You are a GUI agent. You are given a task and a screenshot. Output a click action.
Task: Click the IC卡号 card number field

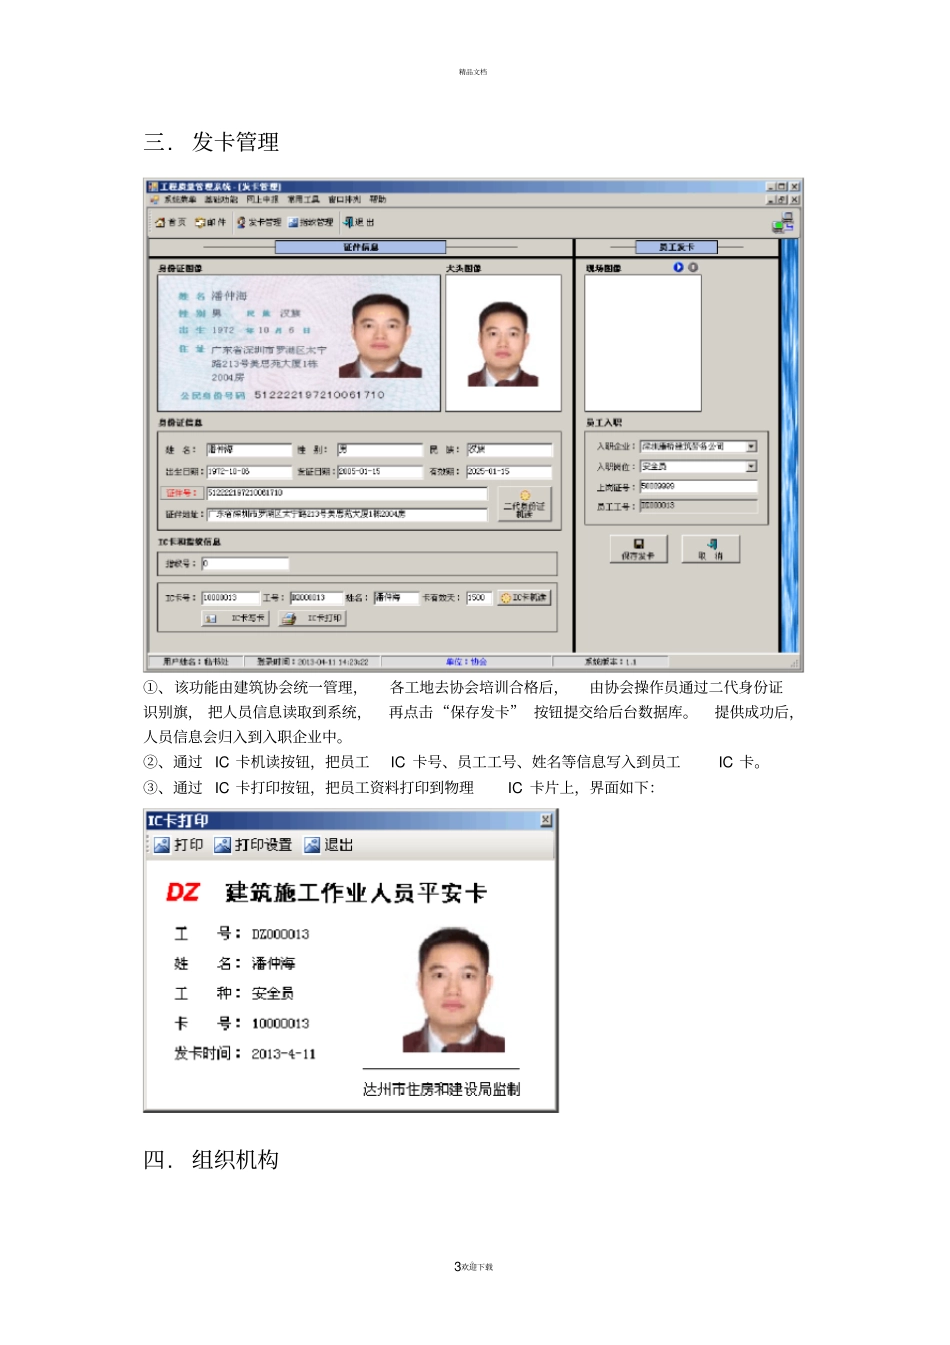pos(230,598)
